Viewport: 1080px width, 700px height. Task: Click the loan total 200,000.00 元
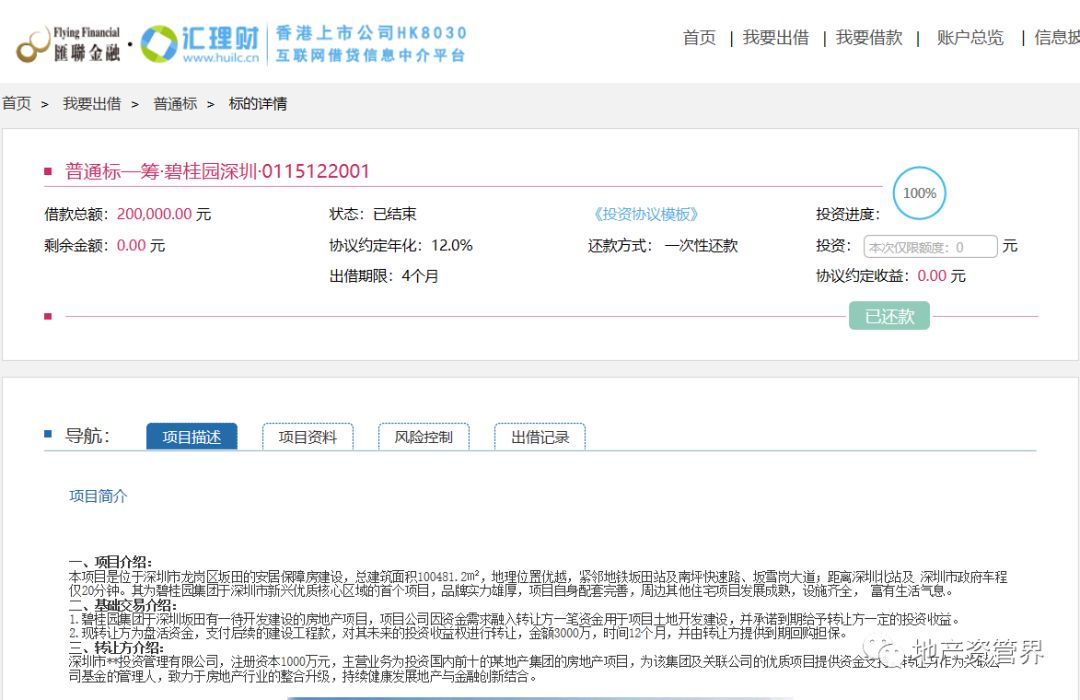click(x=164, y=214)
